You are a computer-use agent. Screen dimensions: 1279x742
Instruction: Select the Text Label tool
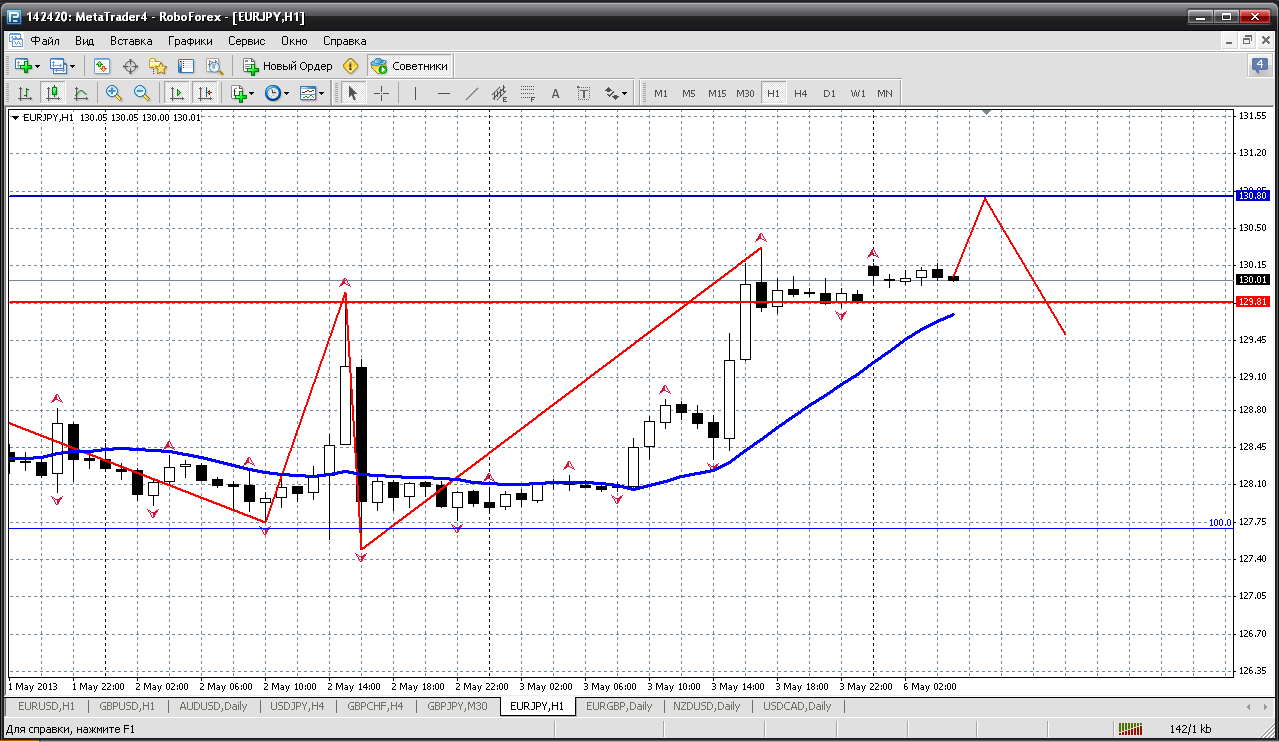(x=584, y=93)
